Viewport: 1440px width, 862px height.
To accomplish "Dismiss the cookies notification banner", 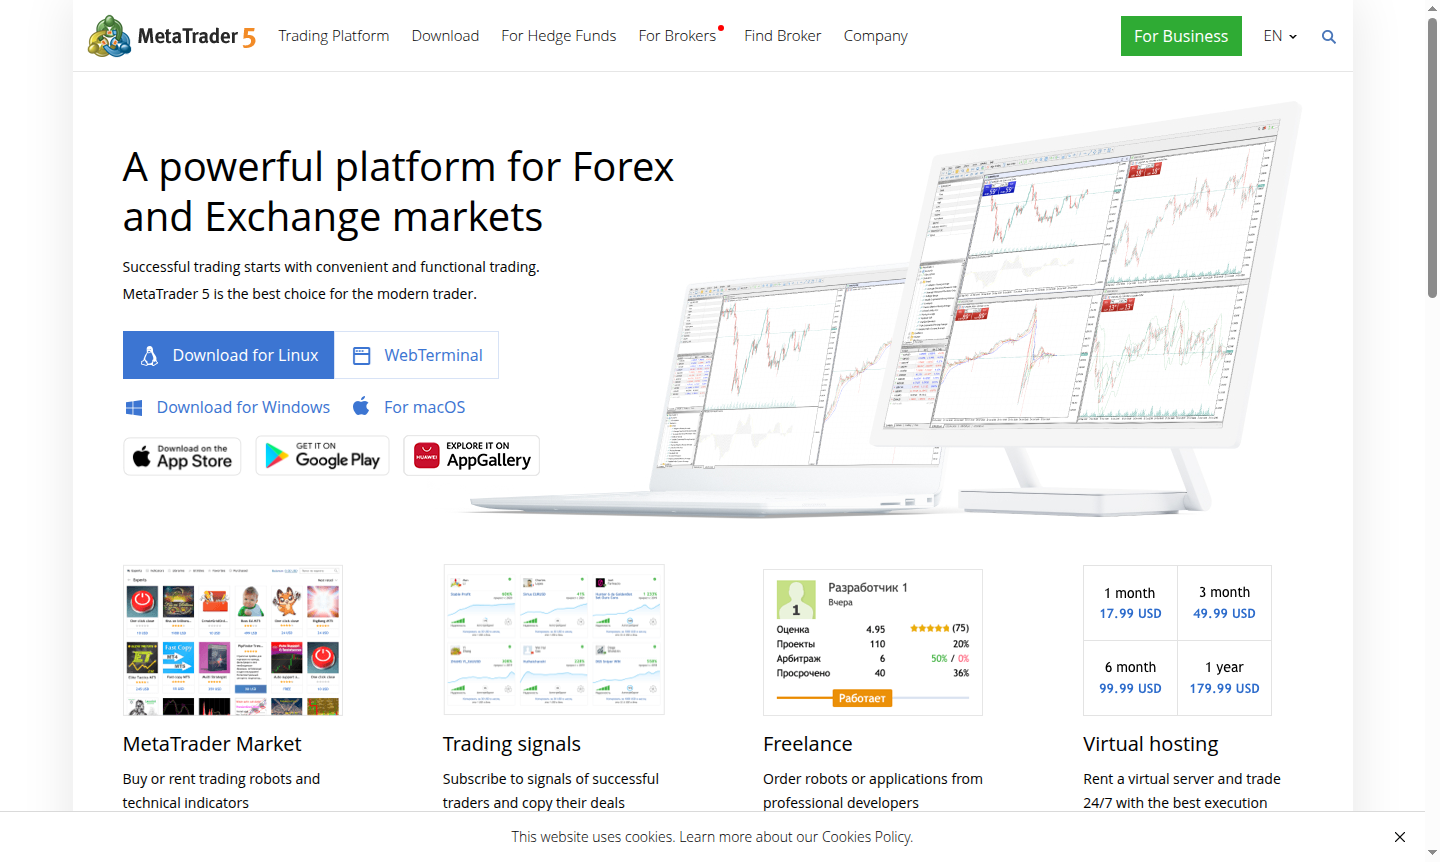I will pos(1399,837).
